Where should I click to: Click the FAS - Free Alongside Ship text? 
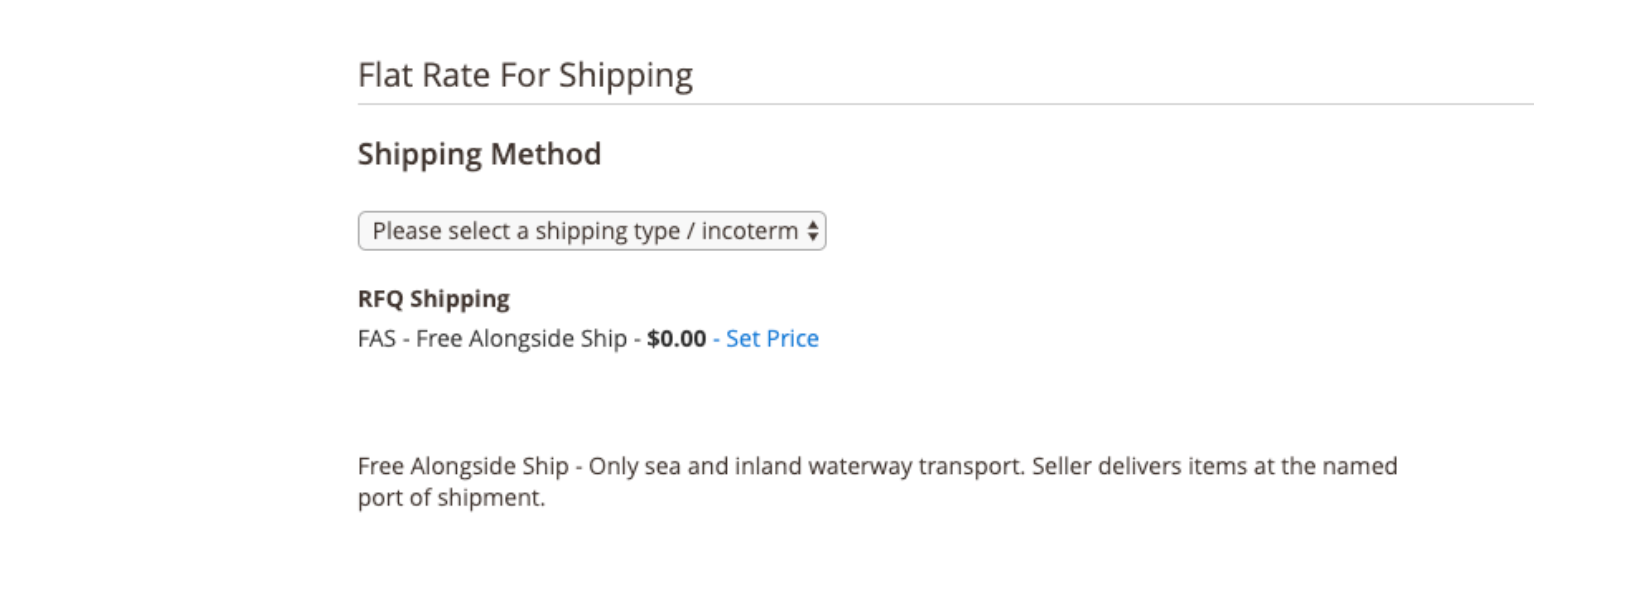pos(492,339)
